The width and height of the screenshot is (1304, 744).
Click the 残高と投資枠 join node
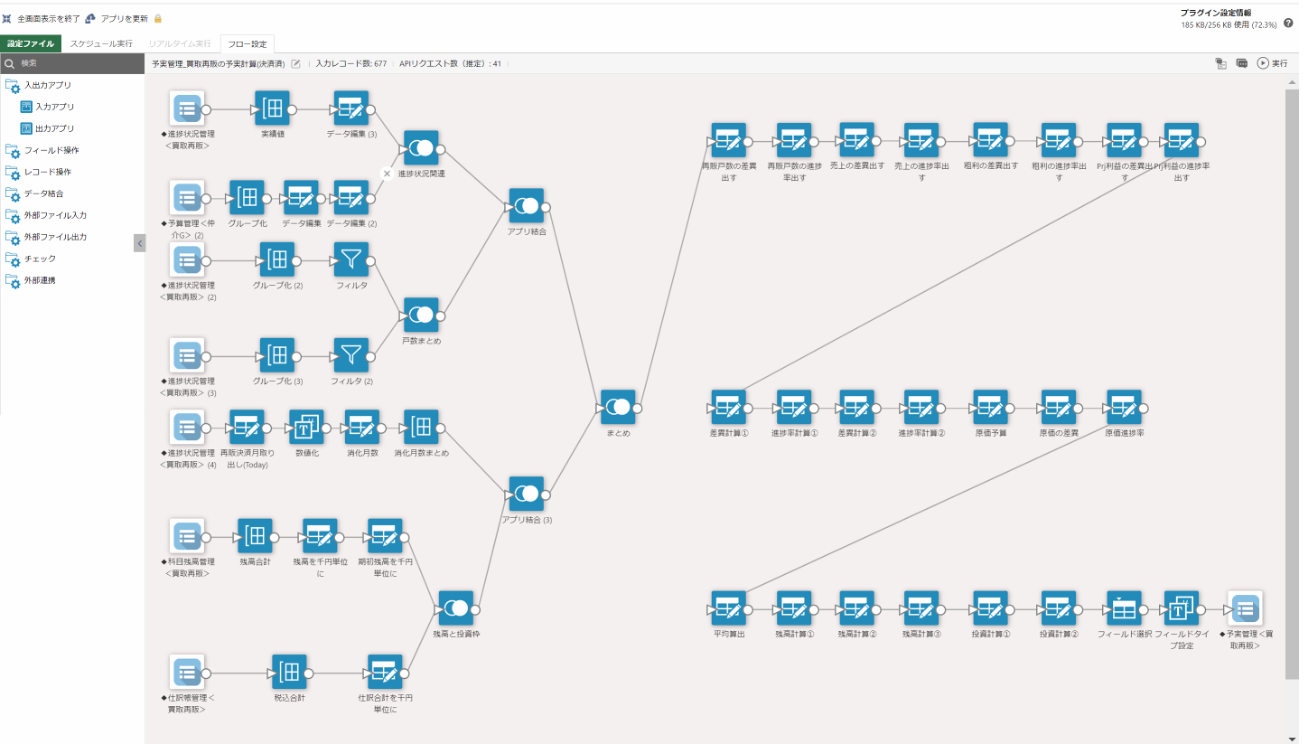click(456, 608)
